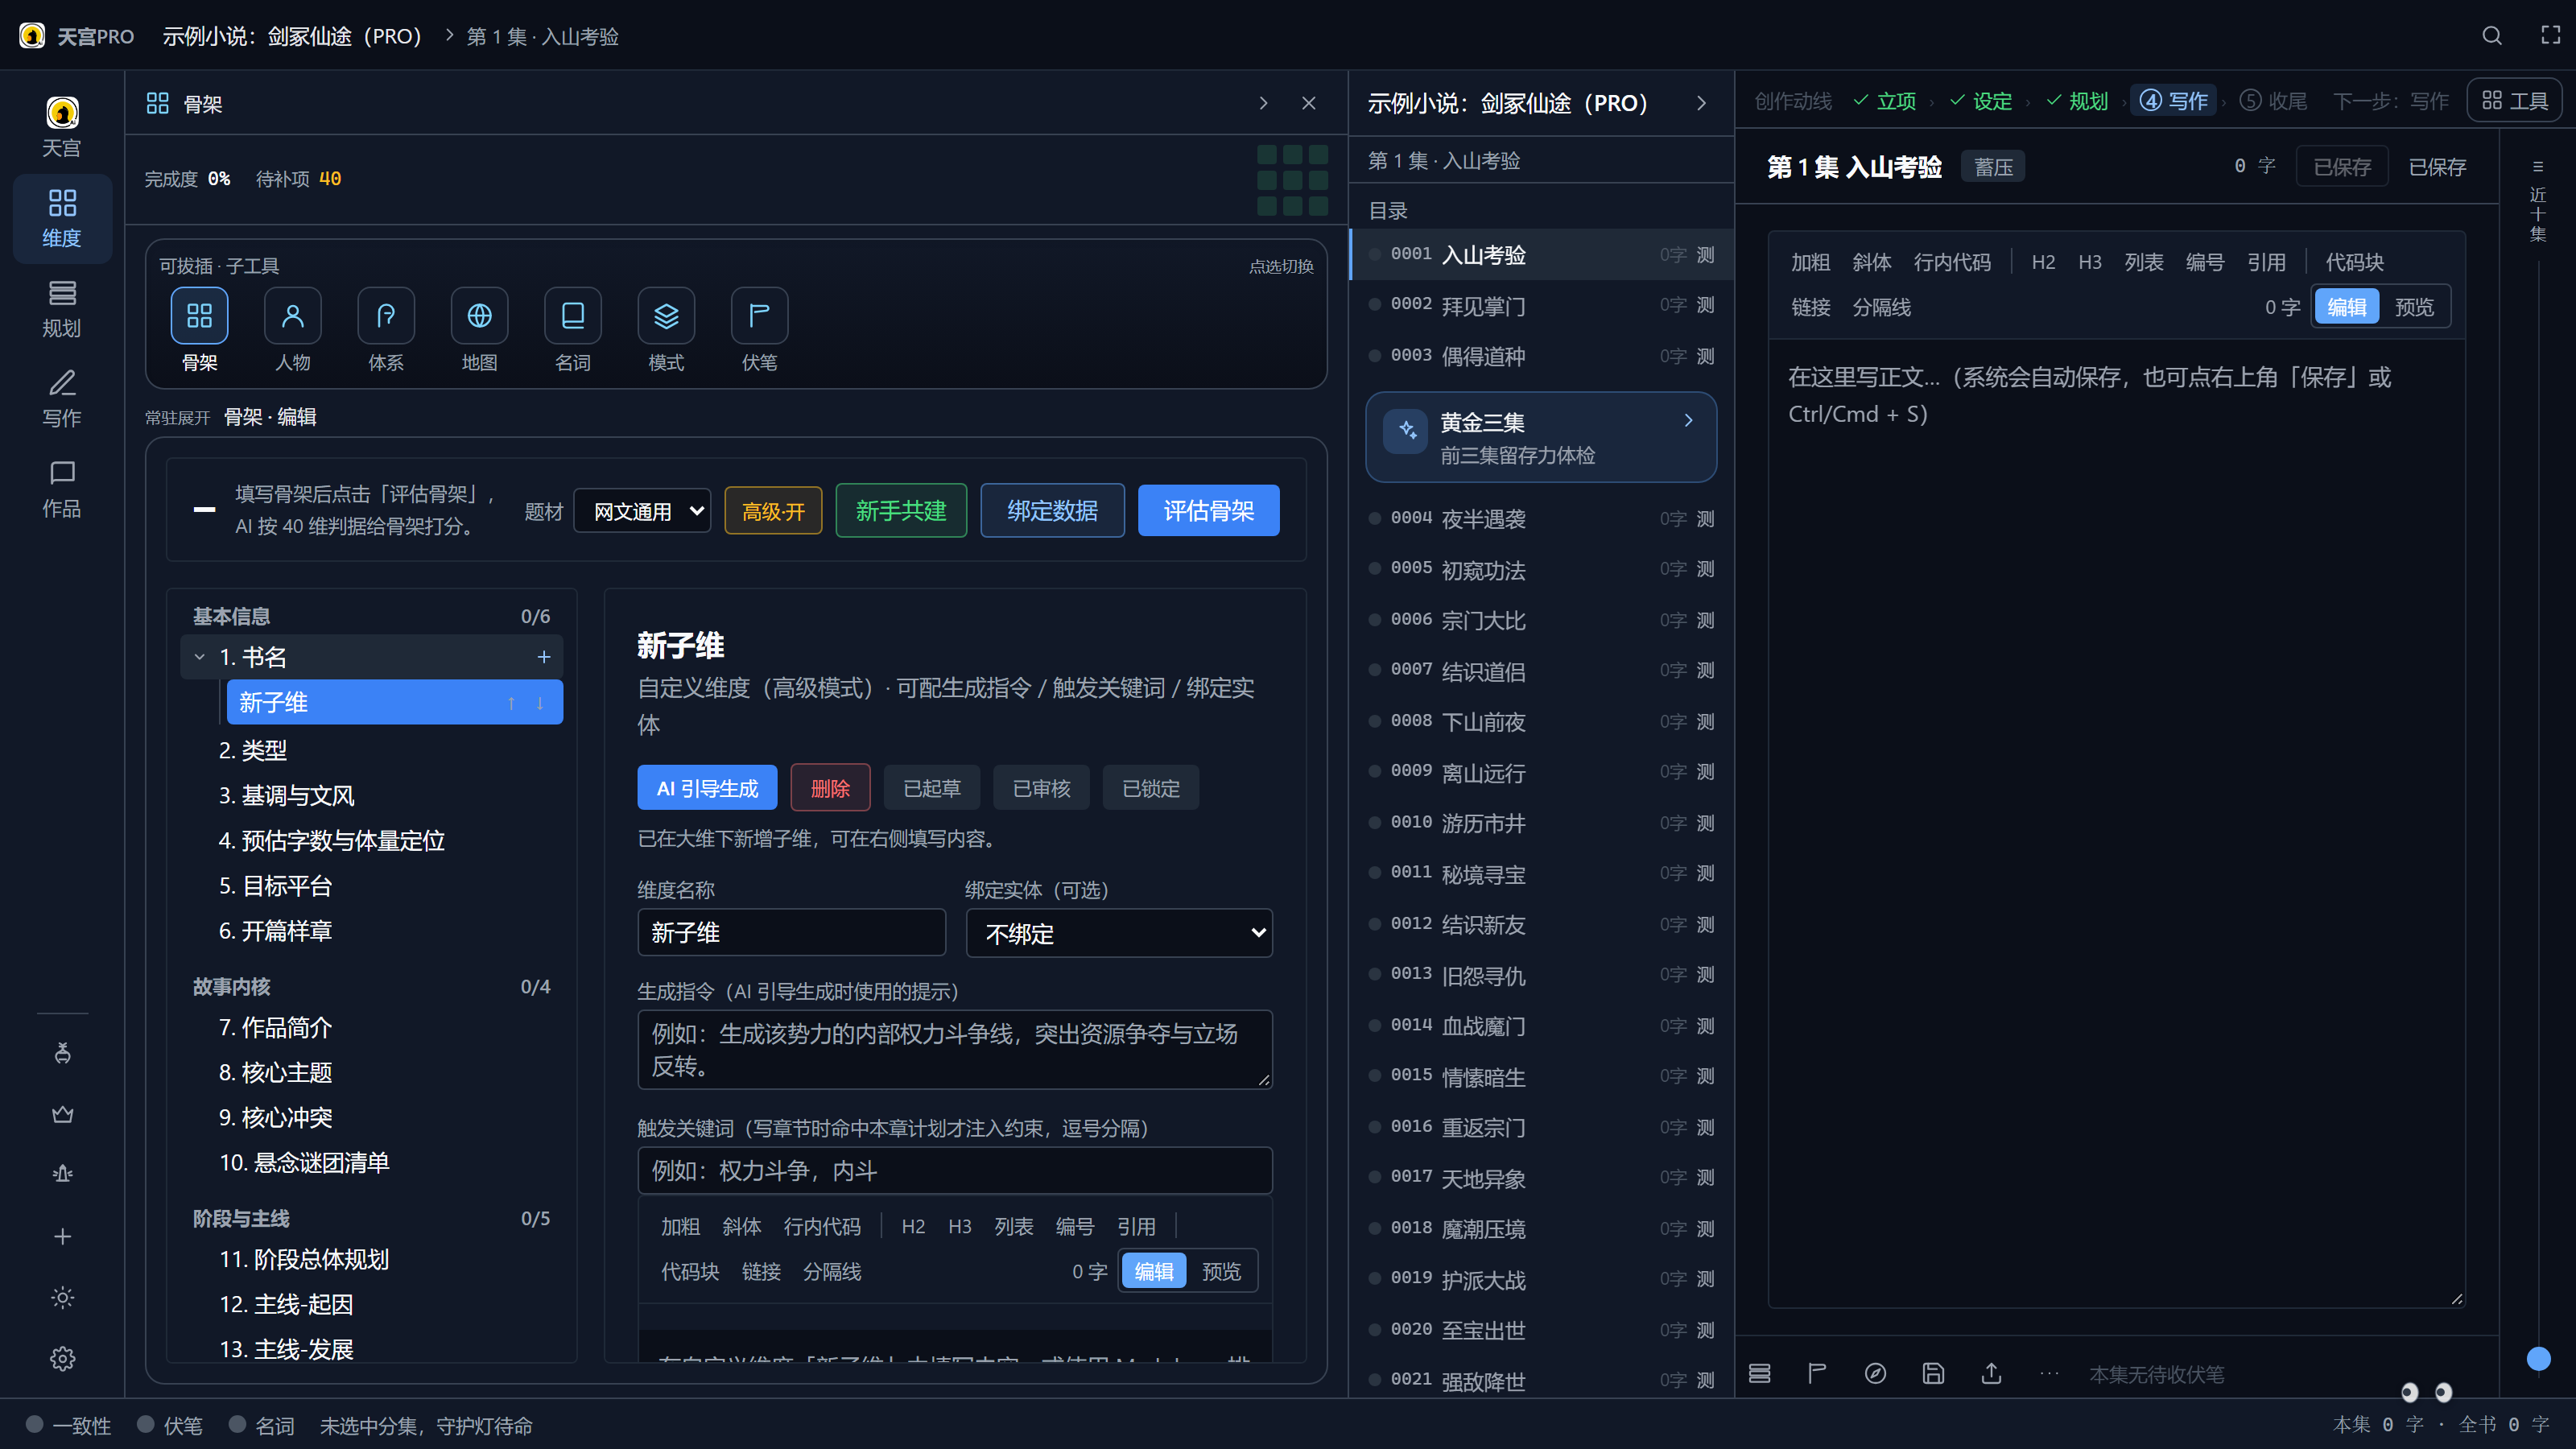
Task: Go to 立项 workflow step
Action: 1884,101
